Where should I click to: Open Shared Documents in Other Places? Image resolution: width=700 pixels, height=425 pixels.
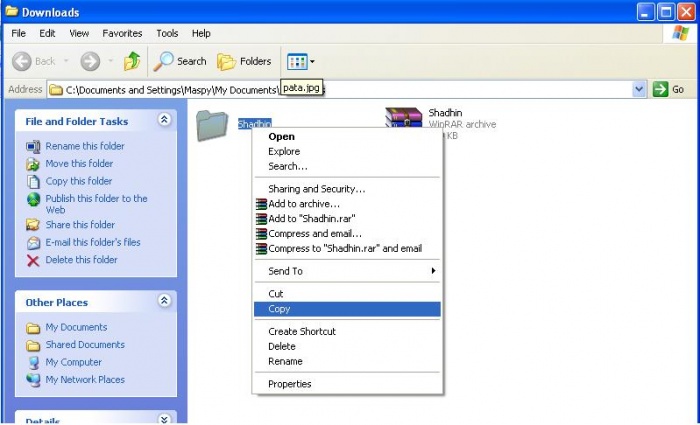click(85, 345)
